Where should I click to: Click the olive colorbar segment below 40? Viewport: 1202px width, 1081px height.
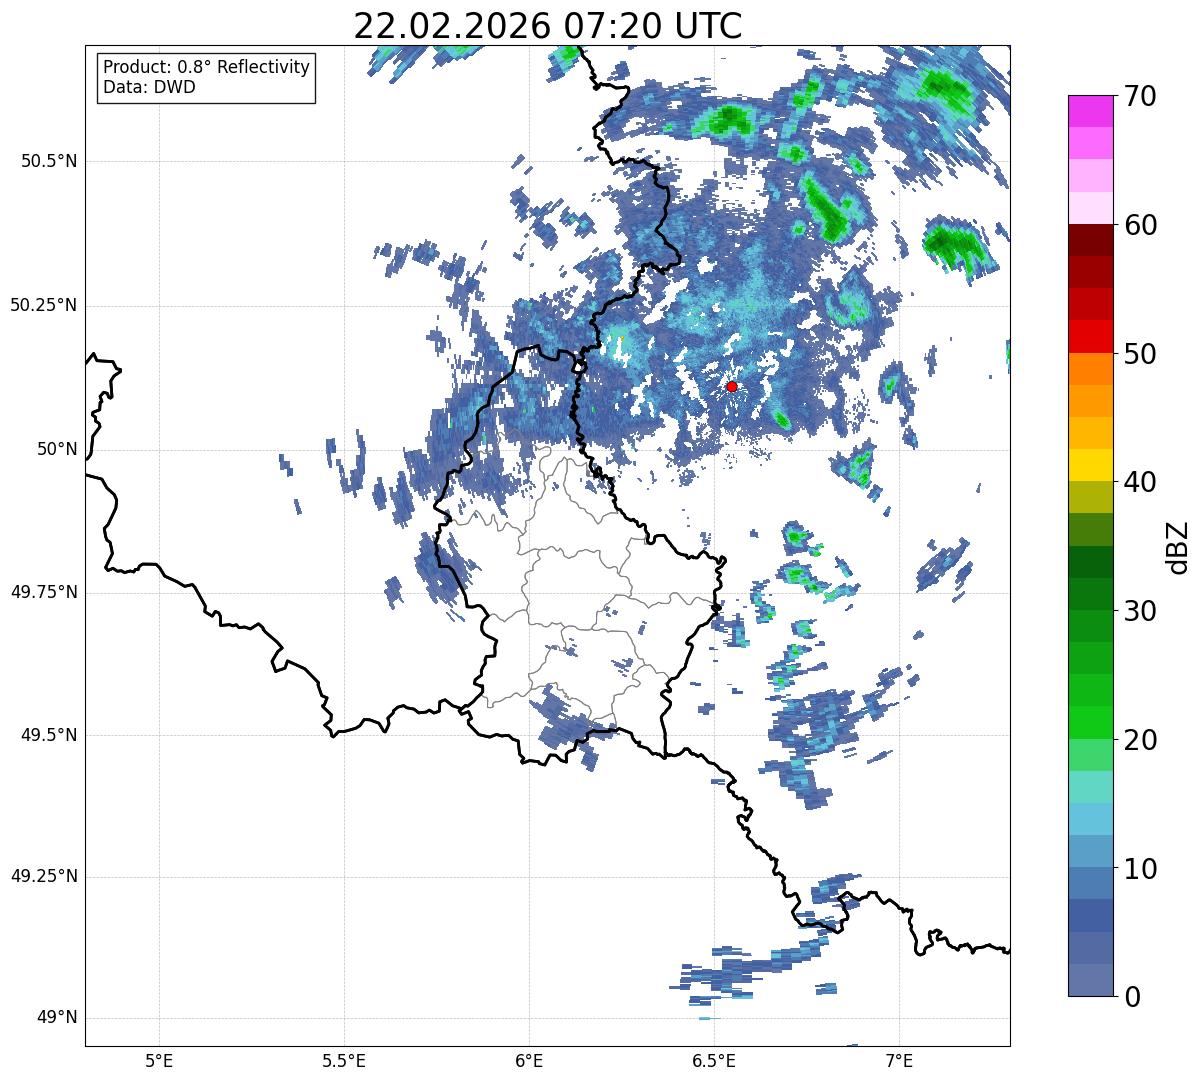[1091, 497]
